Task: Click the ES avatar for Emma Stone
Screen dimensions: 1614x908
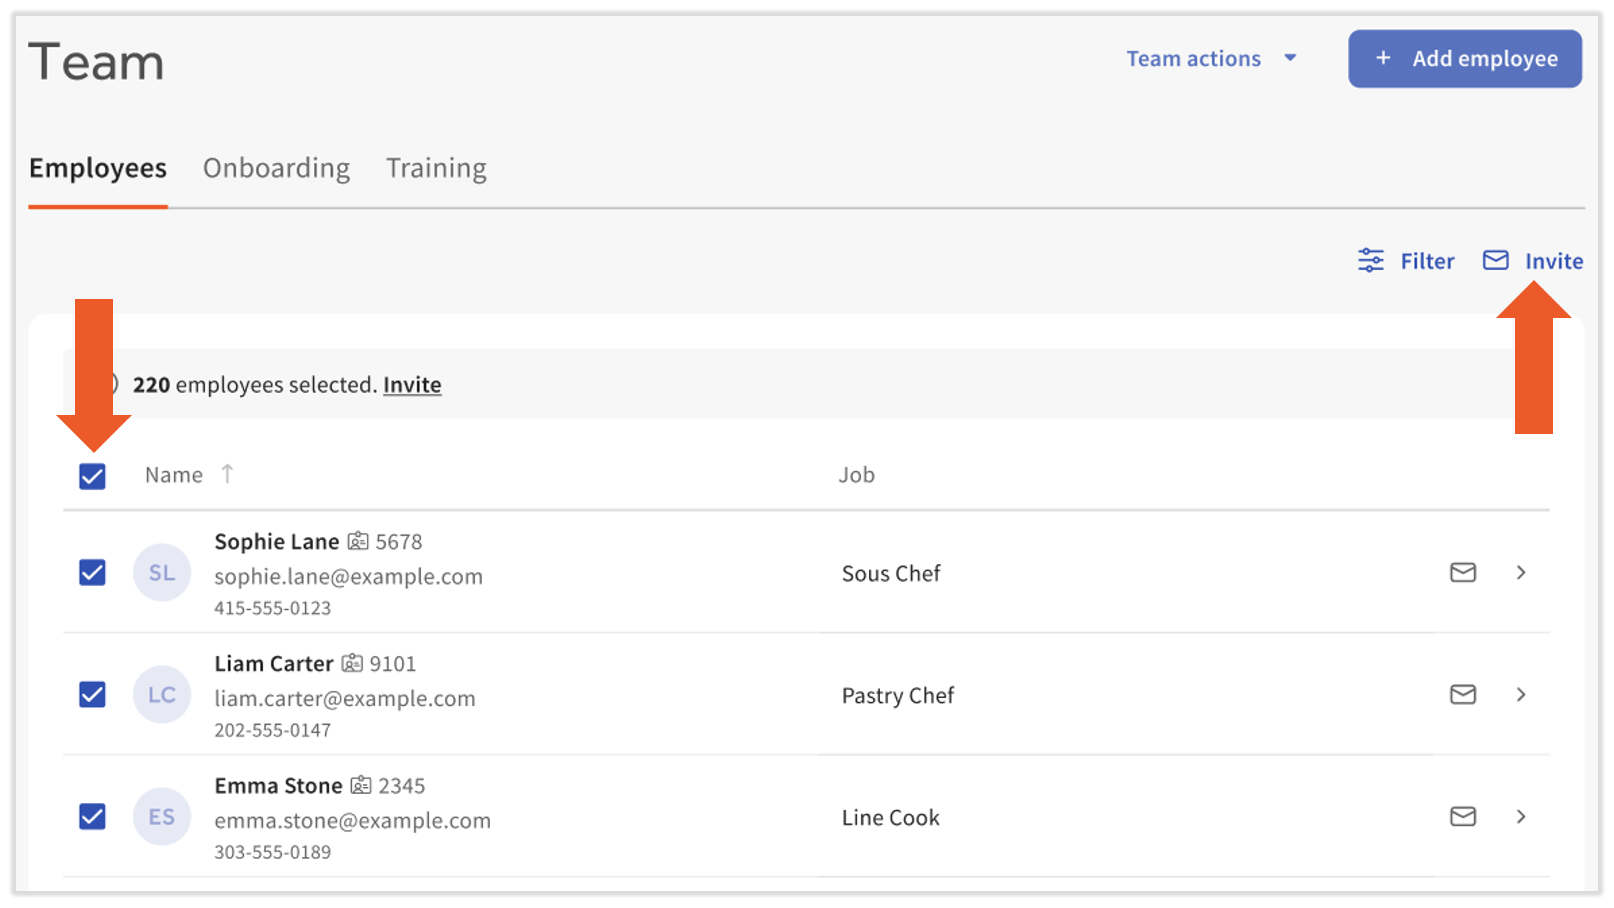Action: pos(162,816)
